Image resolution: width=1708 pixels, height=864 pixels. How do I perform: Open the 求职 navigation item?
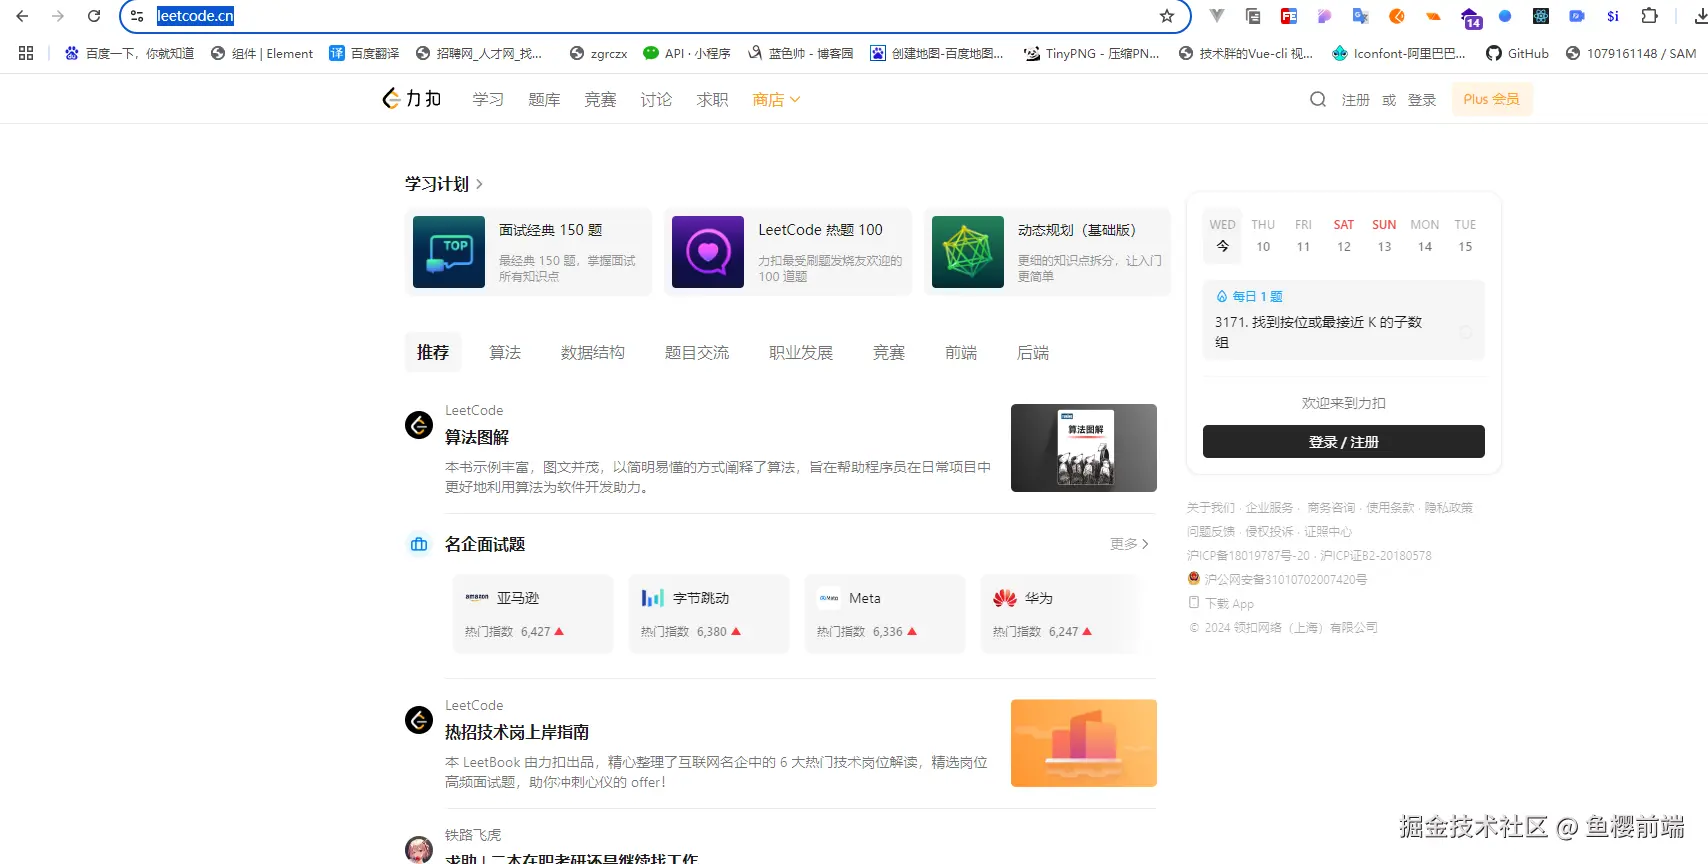tap(712, 99)
